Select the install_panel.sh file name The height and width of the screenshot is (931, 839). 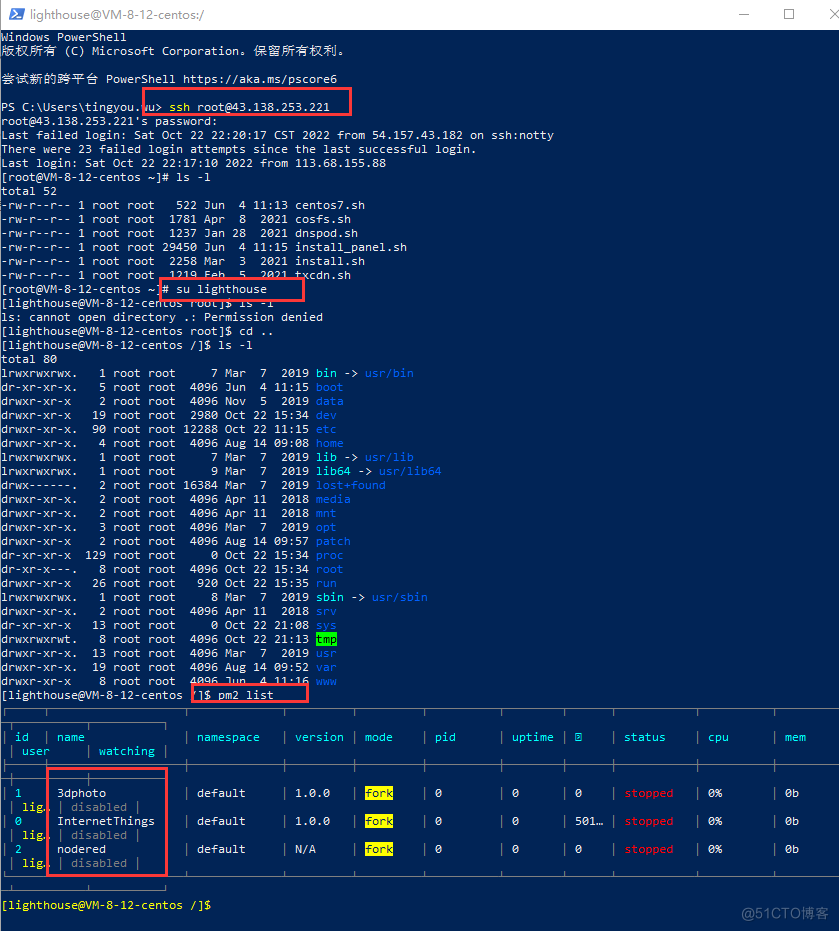[351, 248]
